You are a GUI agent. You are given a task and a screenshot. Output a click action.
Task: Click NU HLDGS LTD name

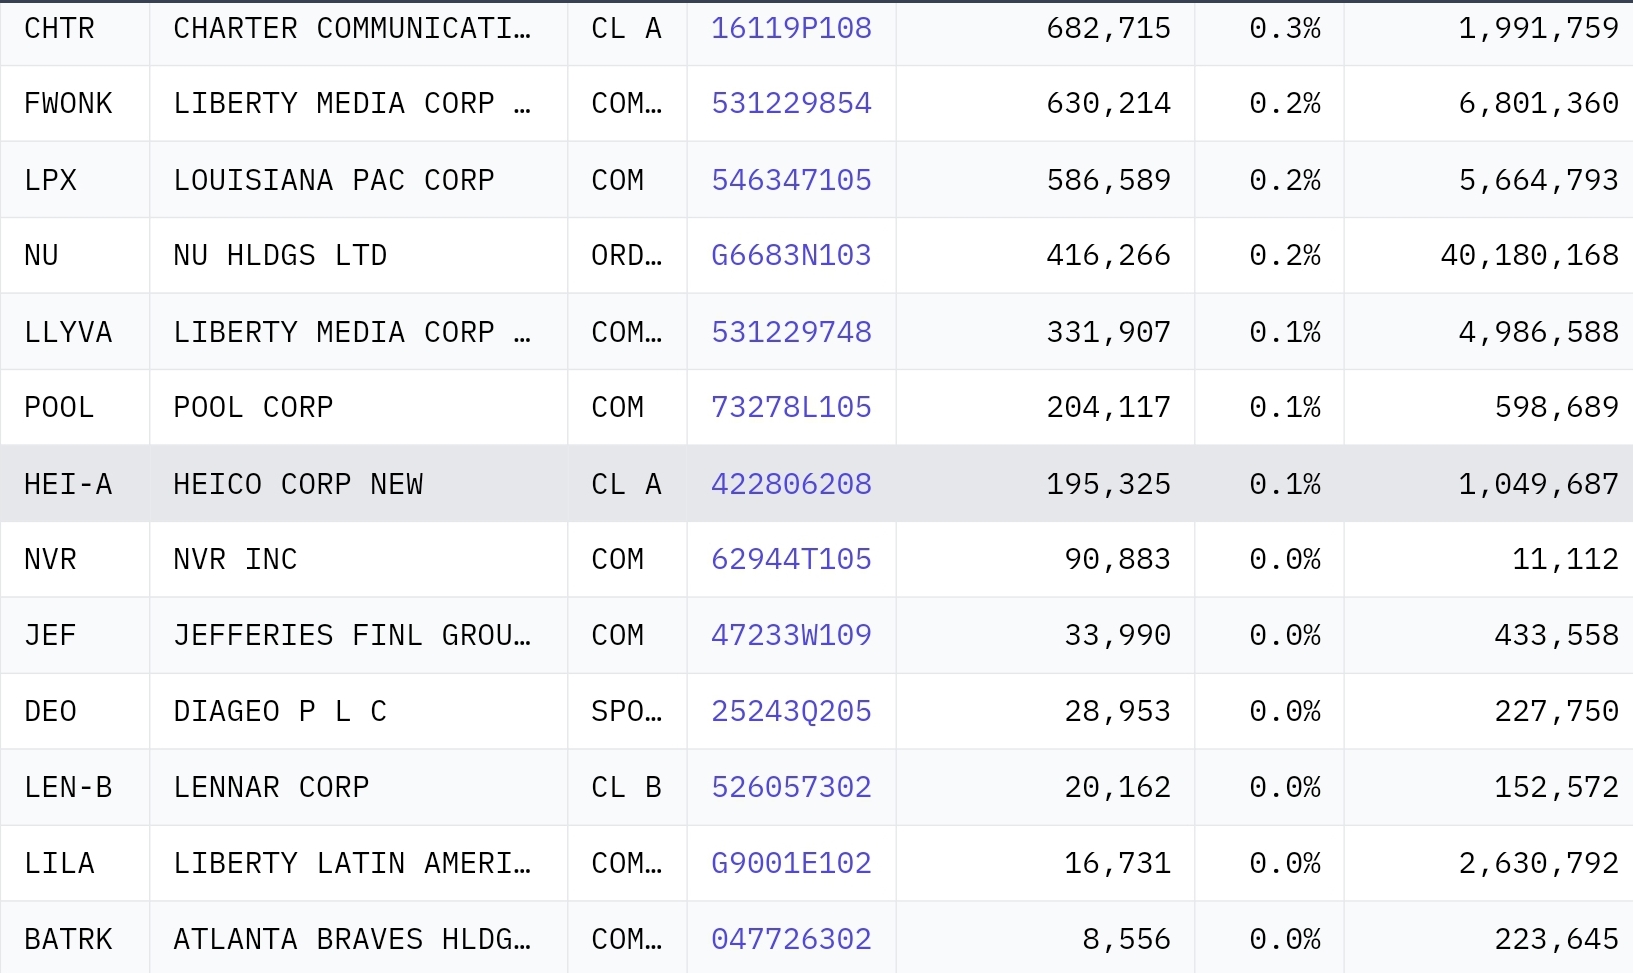pos(280,255)
